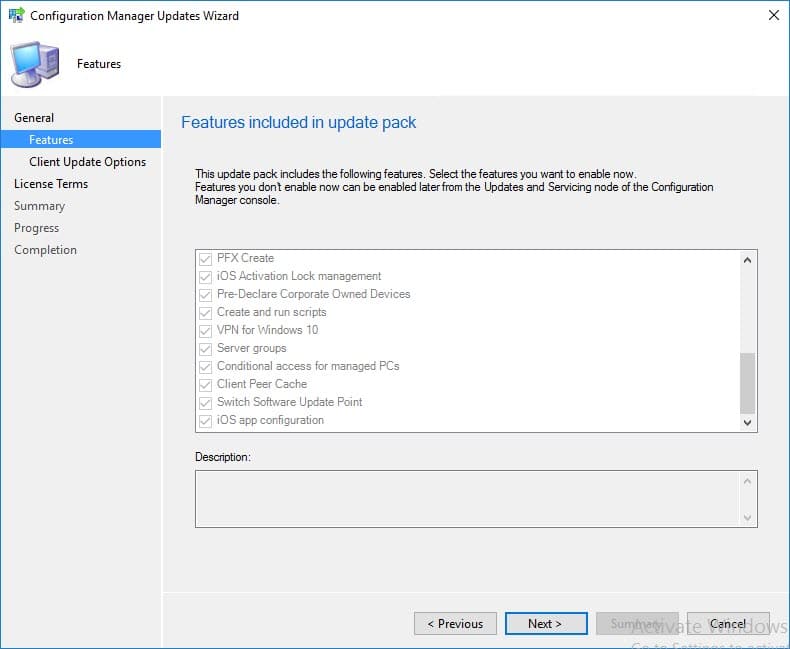This screenshot has width=790, height=649.
Task: Select the Features navigation step
Action: (51, 140)
